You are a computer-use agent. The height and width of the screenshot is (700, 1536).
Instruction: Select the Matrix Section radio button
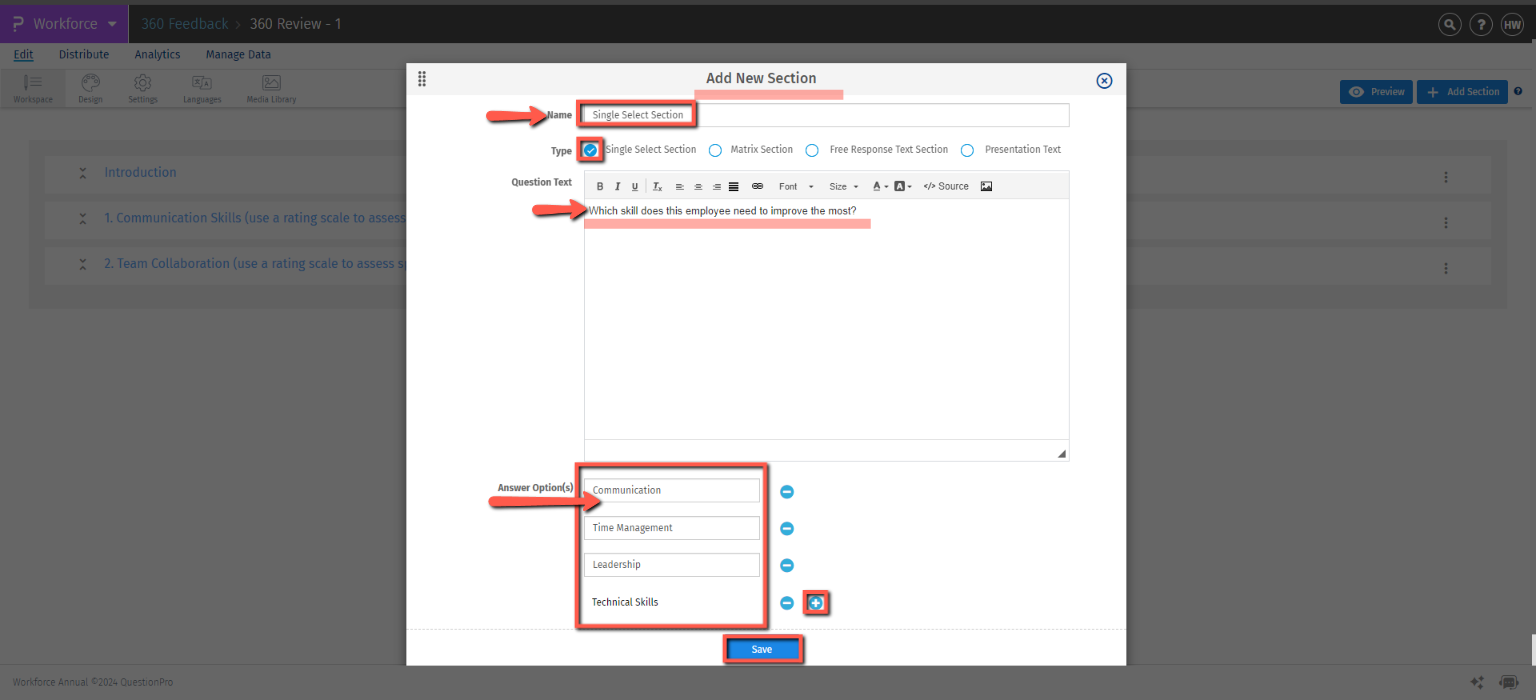pyautogui.click(x=715, y=149)
